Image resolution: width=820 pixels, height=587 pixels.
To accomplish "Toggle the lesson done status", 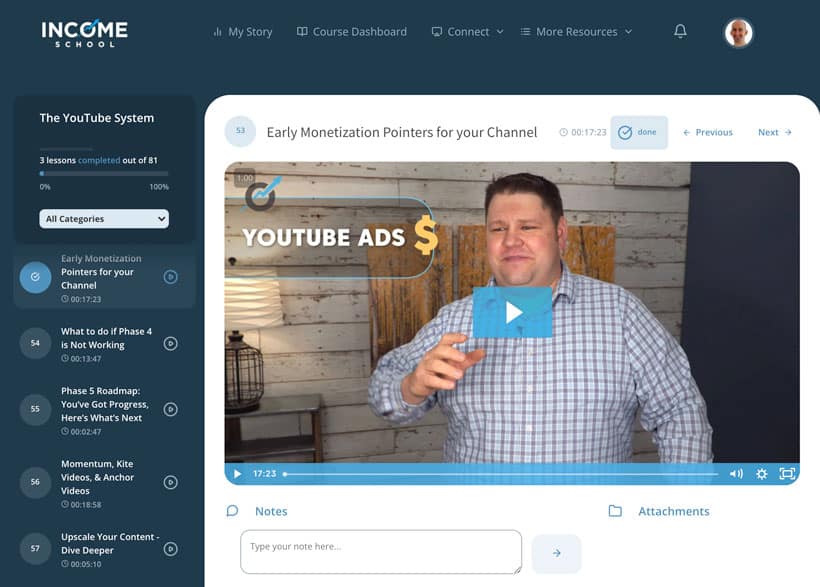I will (x=639, y=132).
